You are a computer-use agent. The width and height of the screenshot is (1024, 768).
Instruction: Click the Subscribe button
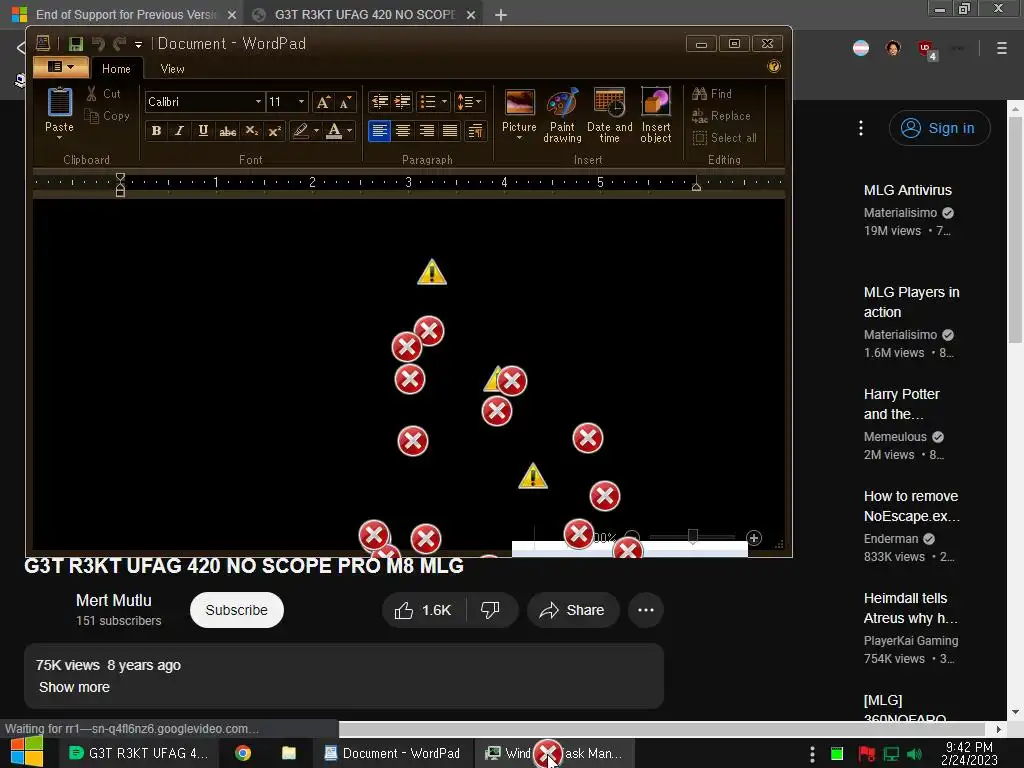(x=236, y=610)
